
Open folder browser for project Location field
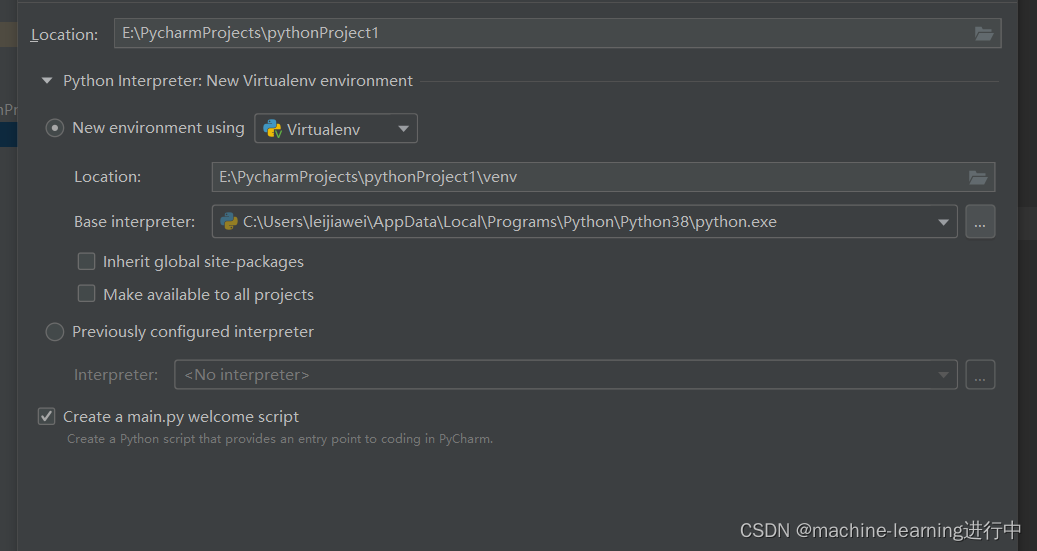pyautogui.click(x=983, y=33)
